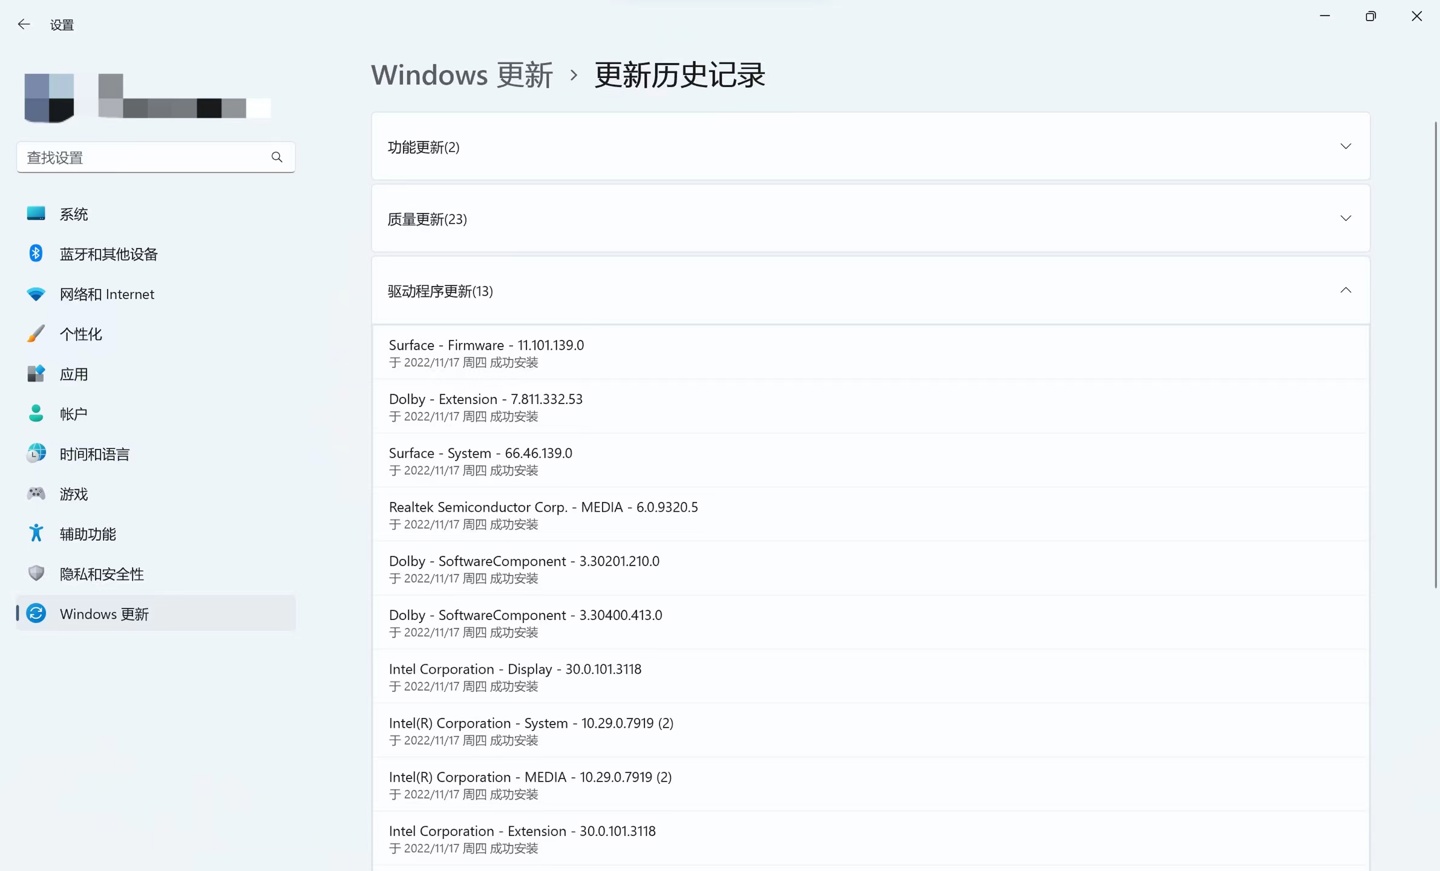Focus the 查找设置 search box
The height and width of the screenshot is (871, 1440).
156,157
